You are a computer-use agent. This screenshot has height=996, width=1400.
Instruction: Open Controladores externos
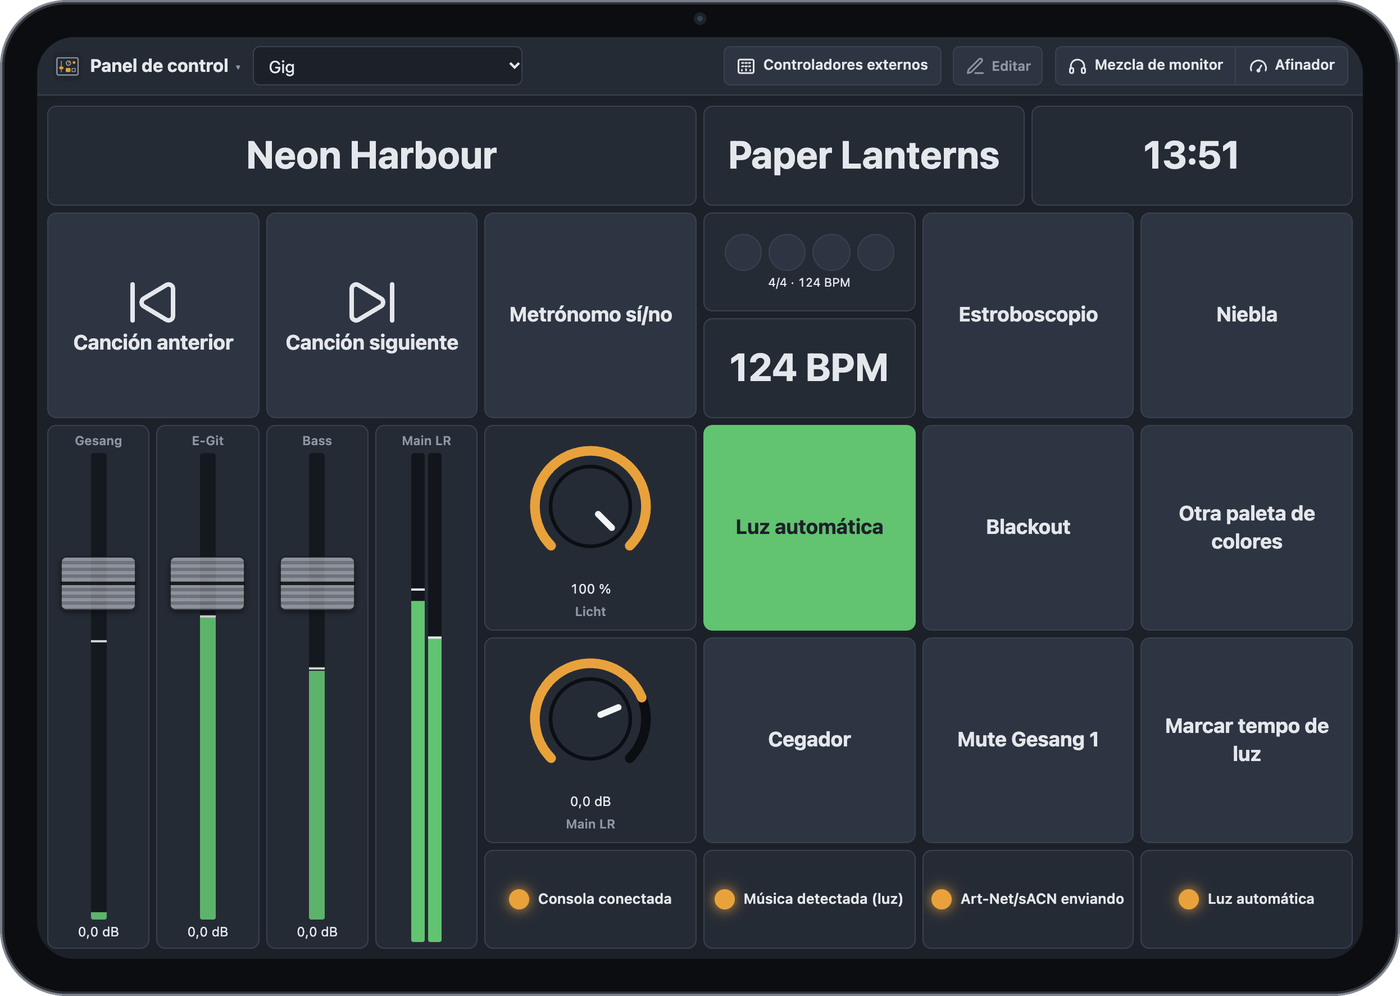coord(832,66)
